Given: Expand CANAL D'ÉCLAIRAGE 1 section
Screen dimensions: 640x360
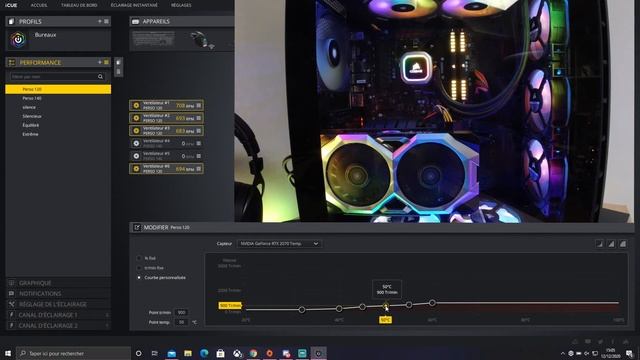Looking at the screenshot, I should pyautogui.click(x=58, y=315).
